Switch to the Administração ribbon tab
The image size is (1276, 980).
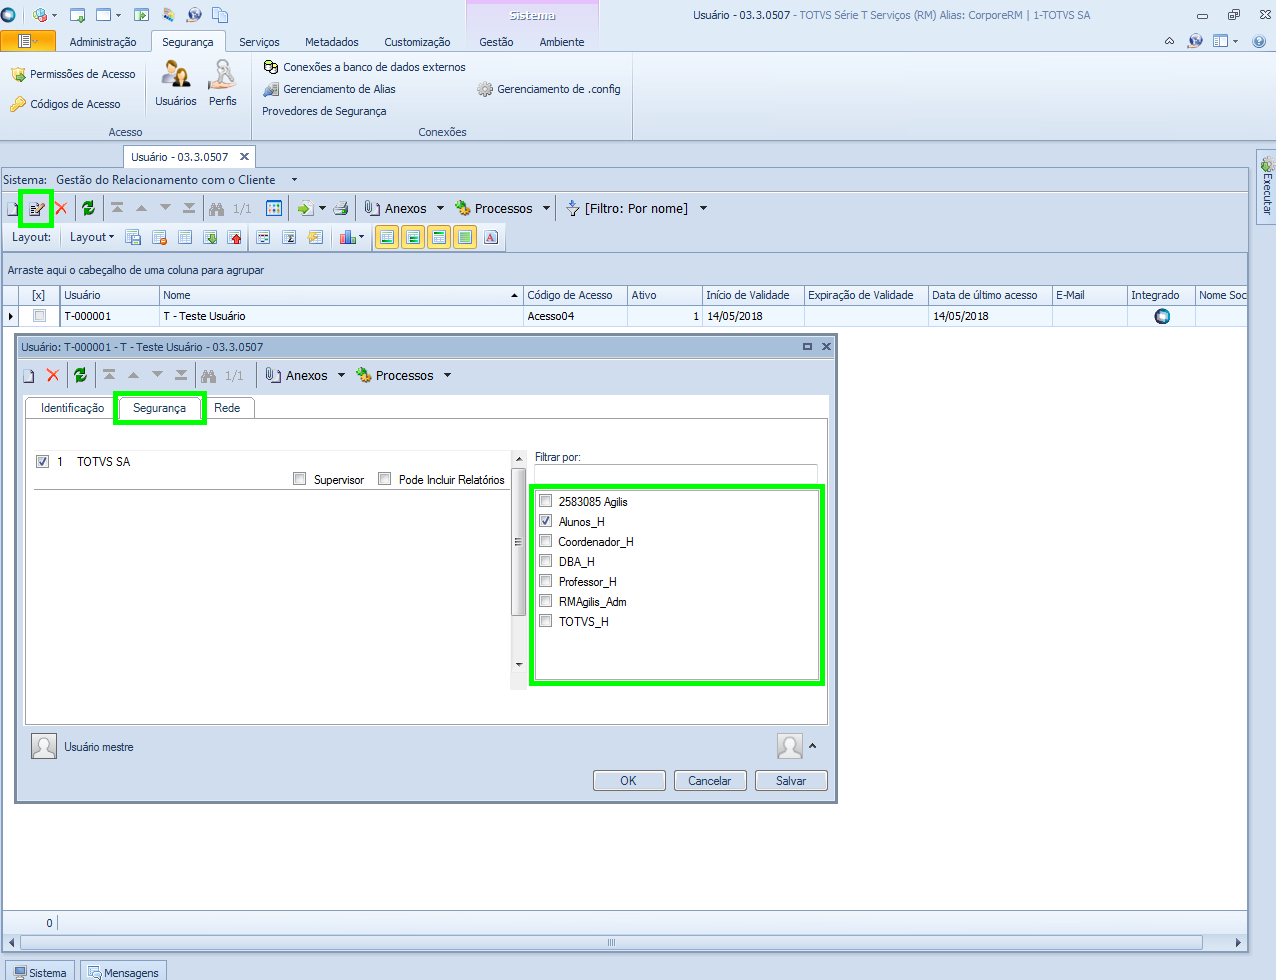[103, 42]
